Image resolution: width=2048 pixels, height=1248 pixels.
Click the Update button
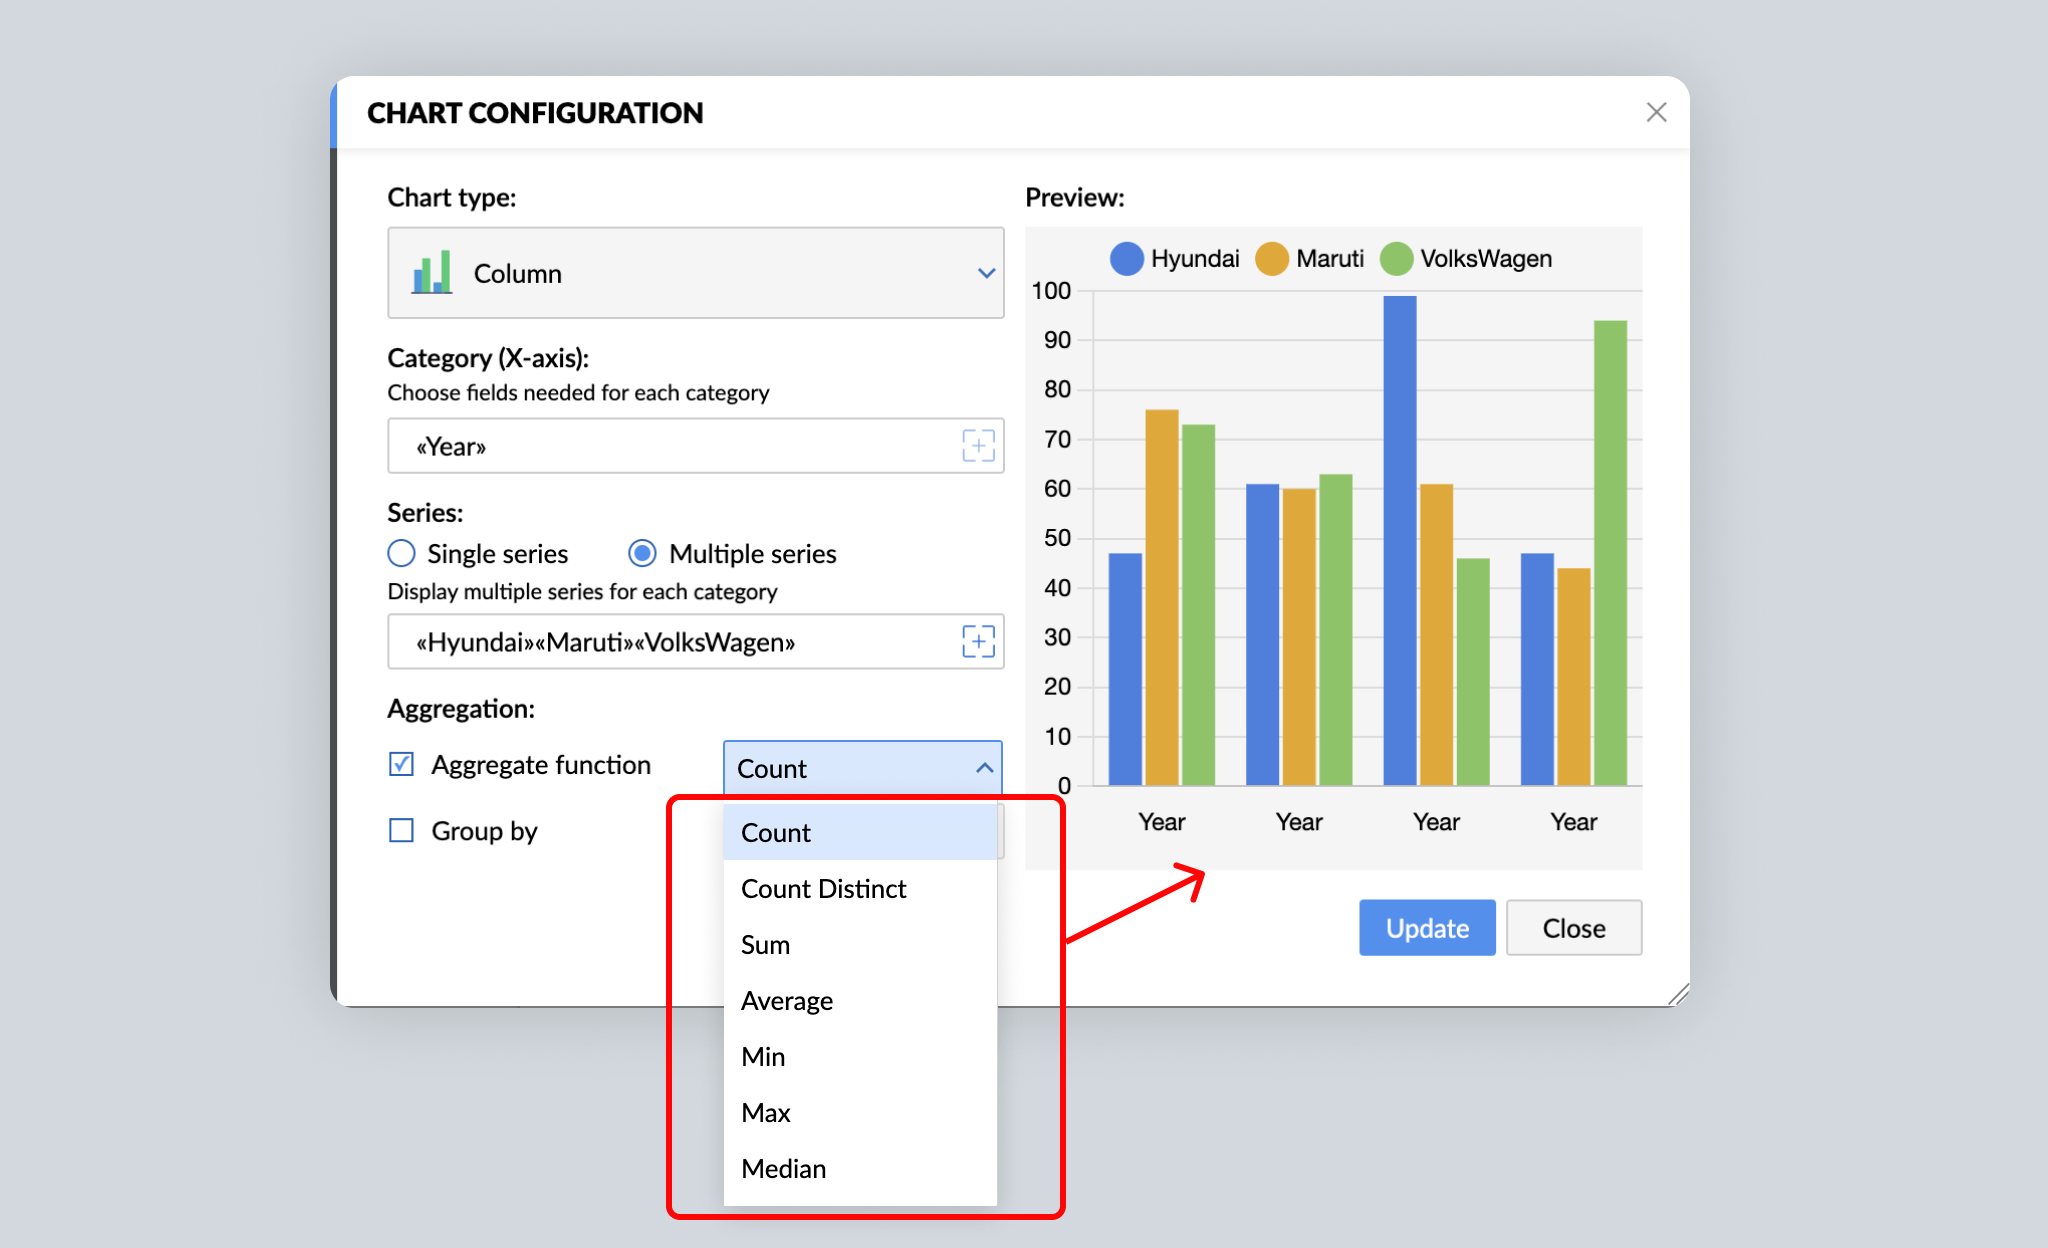click(1427, 927)
